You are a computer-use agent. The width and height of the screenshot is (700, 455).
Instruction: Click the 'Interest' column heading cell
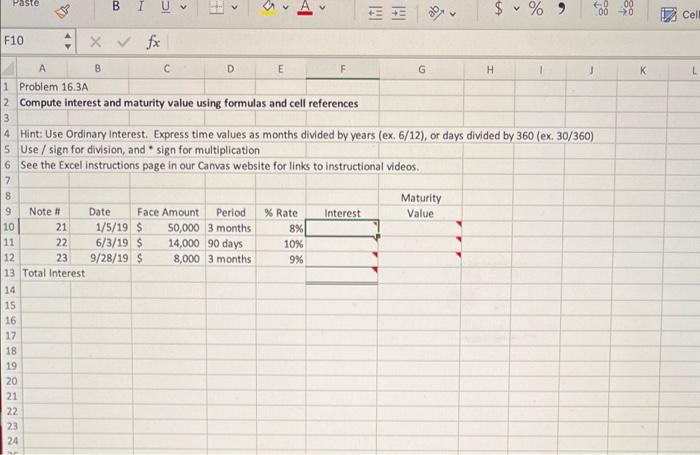(x=342, y=213)
